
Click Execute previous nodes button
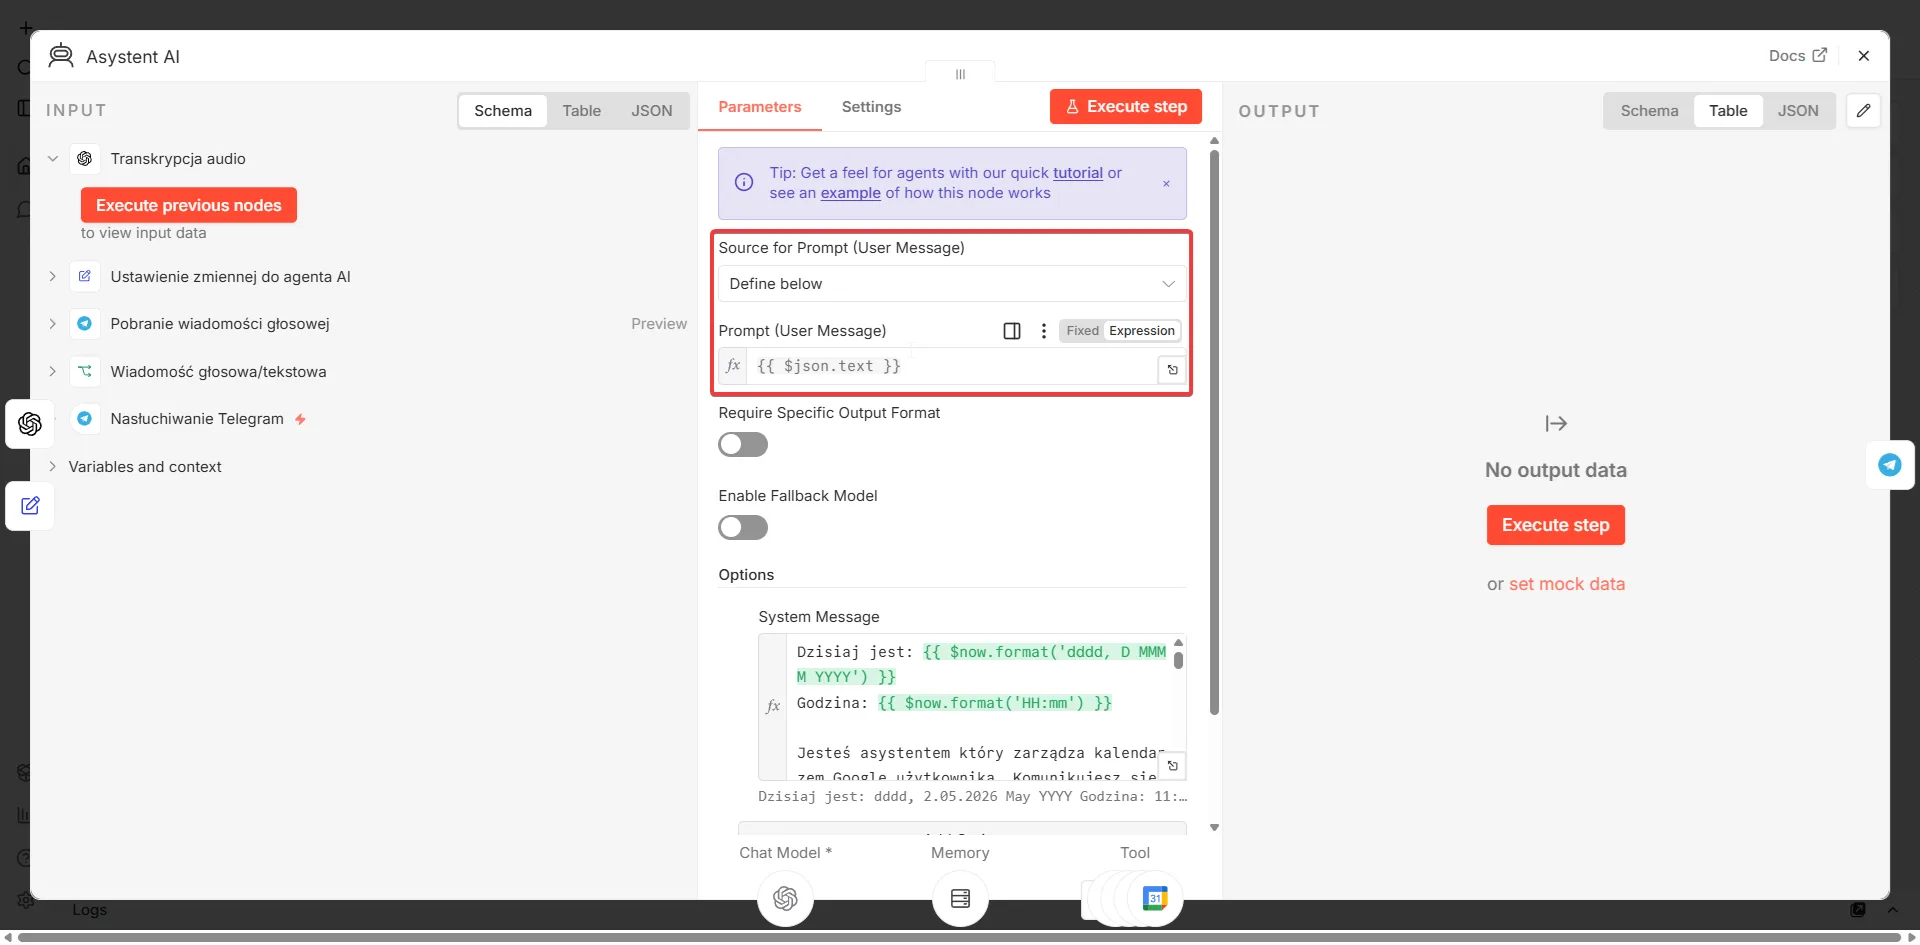tap(189, 205)
